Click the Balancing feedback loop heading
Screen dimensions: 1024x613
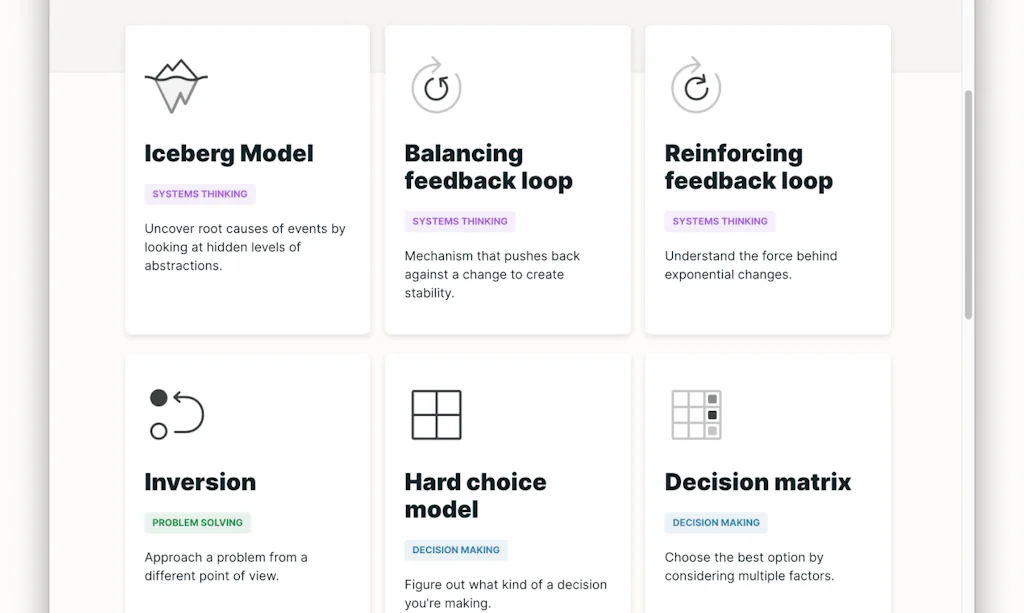click(488, 167)
